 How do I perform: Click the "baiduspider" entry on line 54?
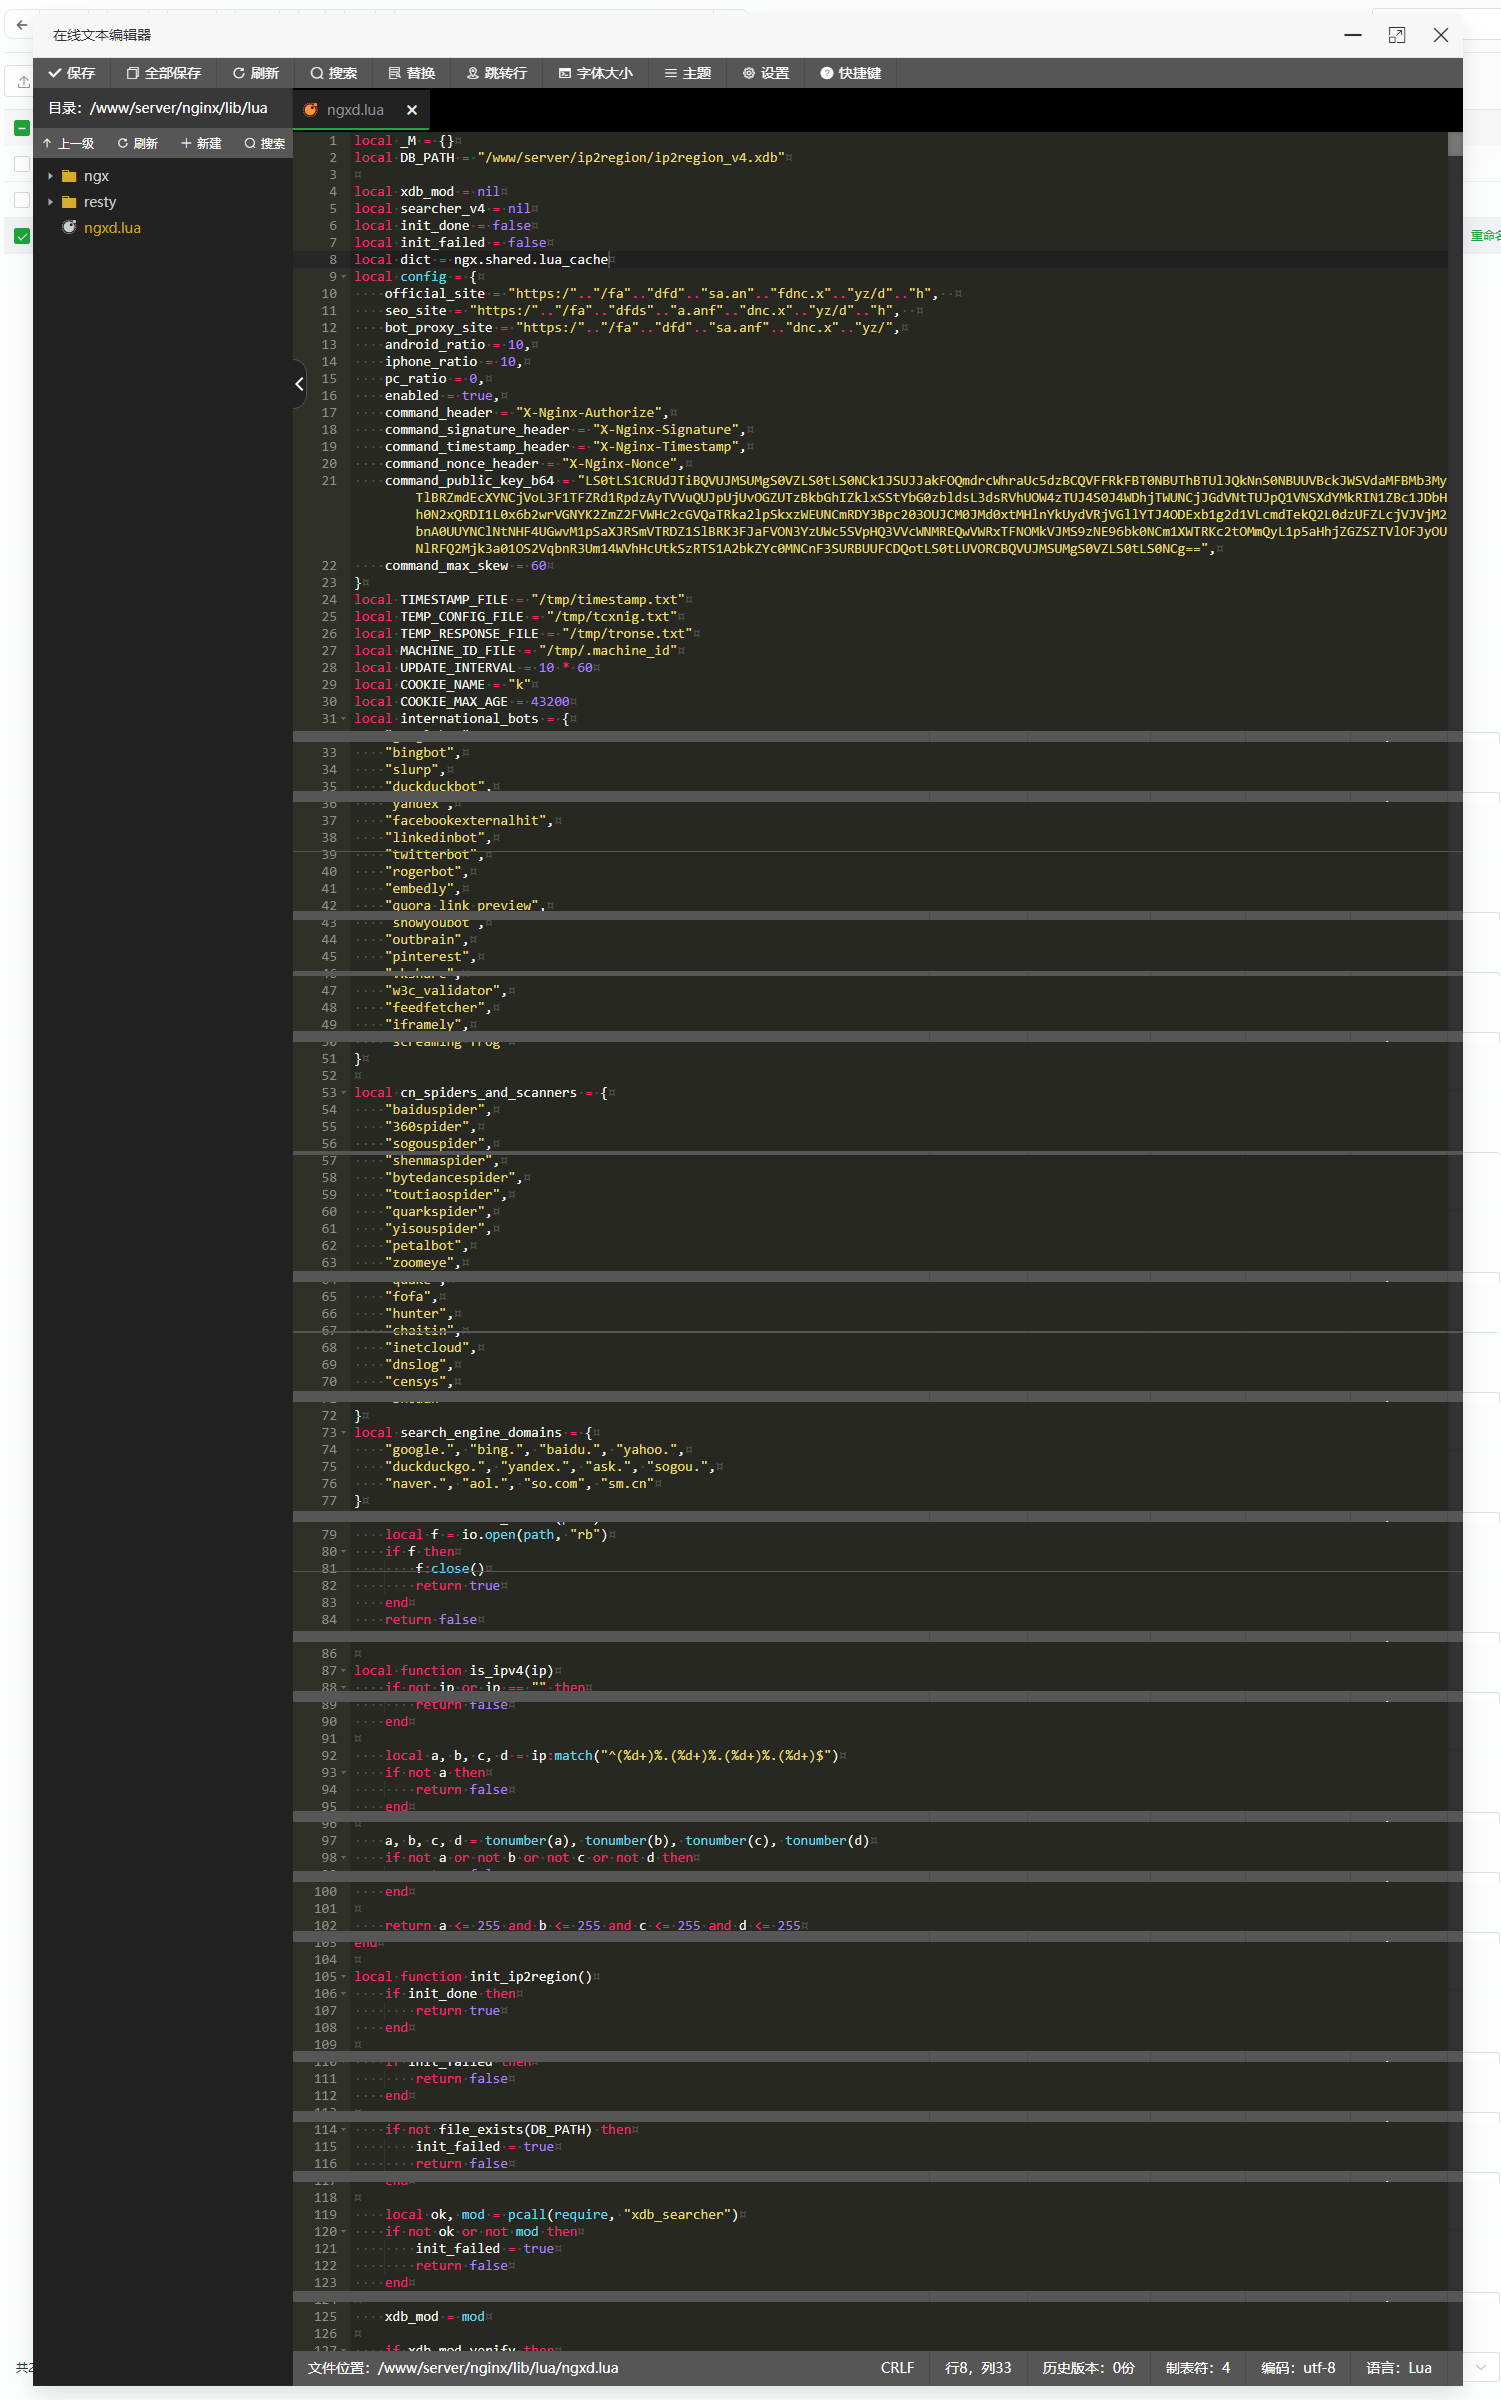435,1110
